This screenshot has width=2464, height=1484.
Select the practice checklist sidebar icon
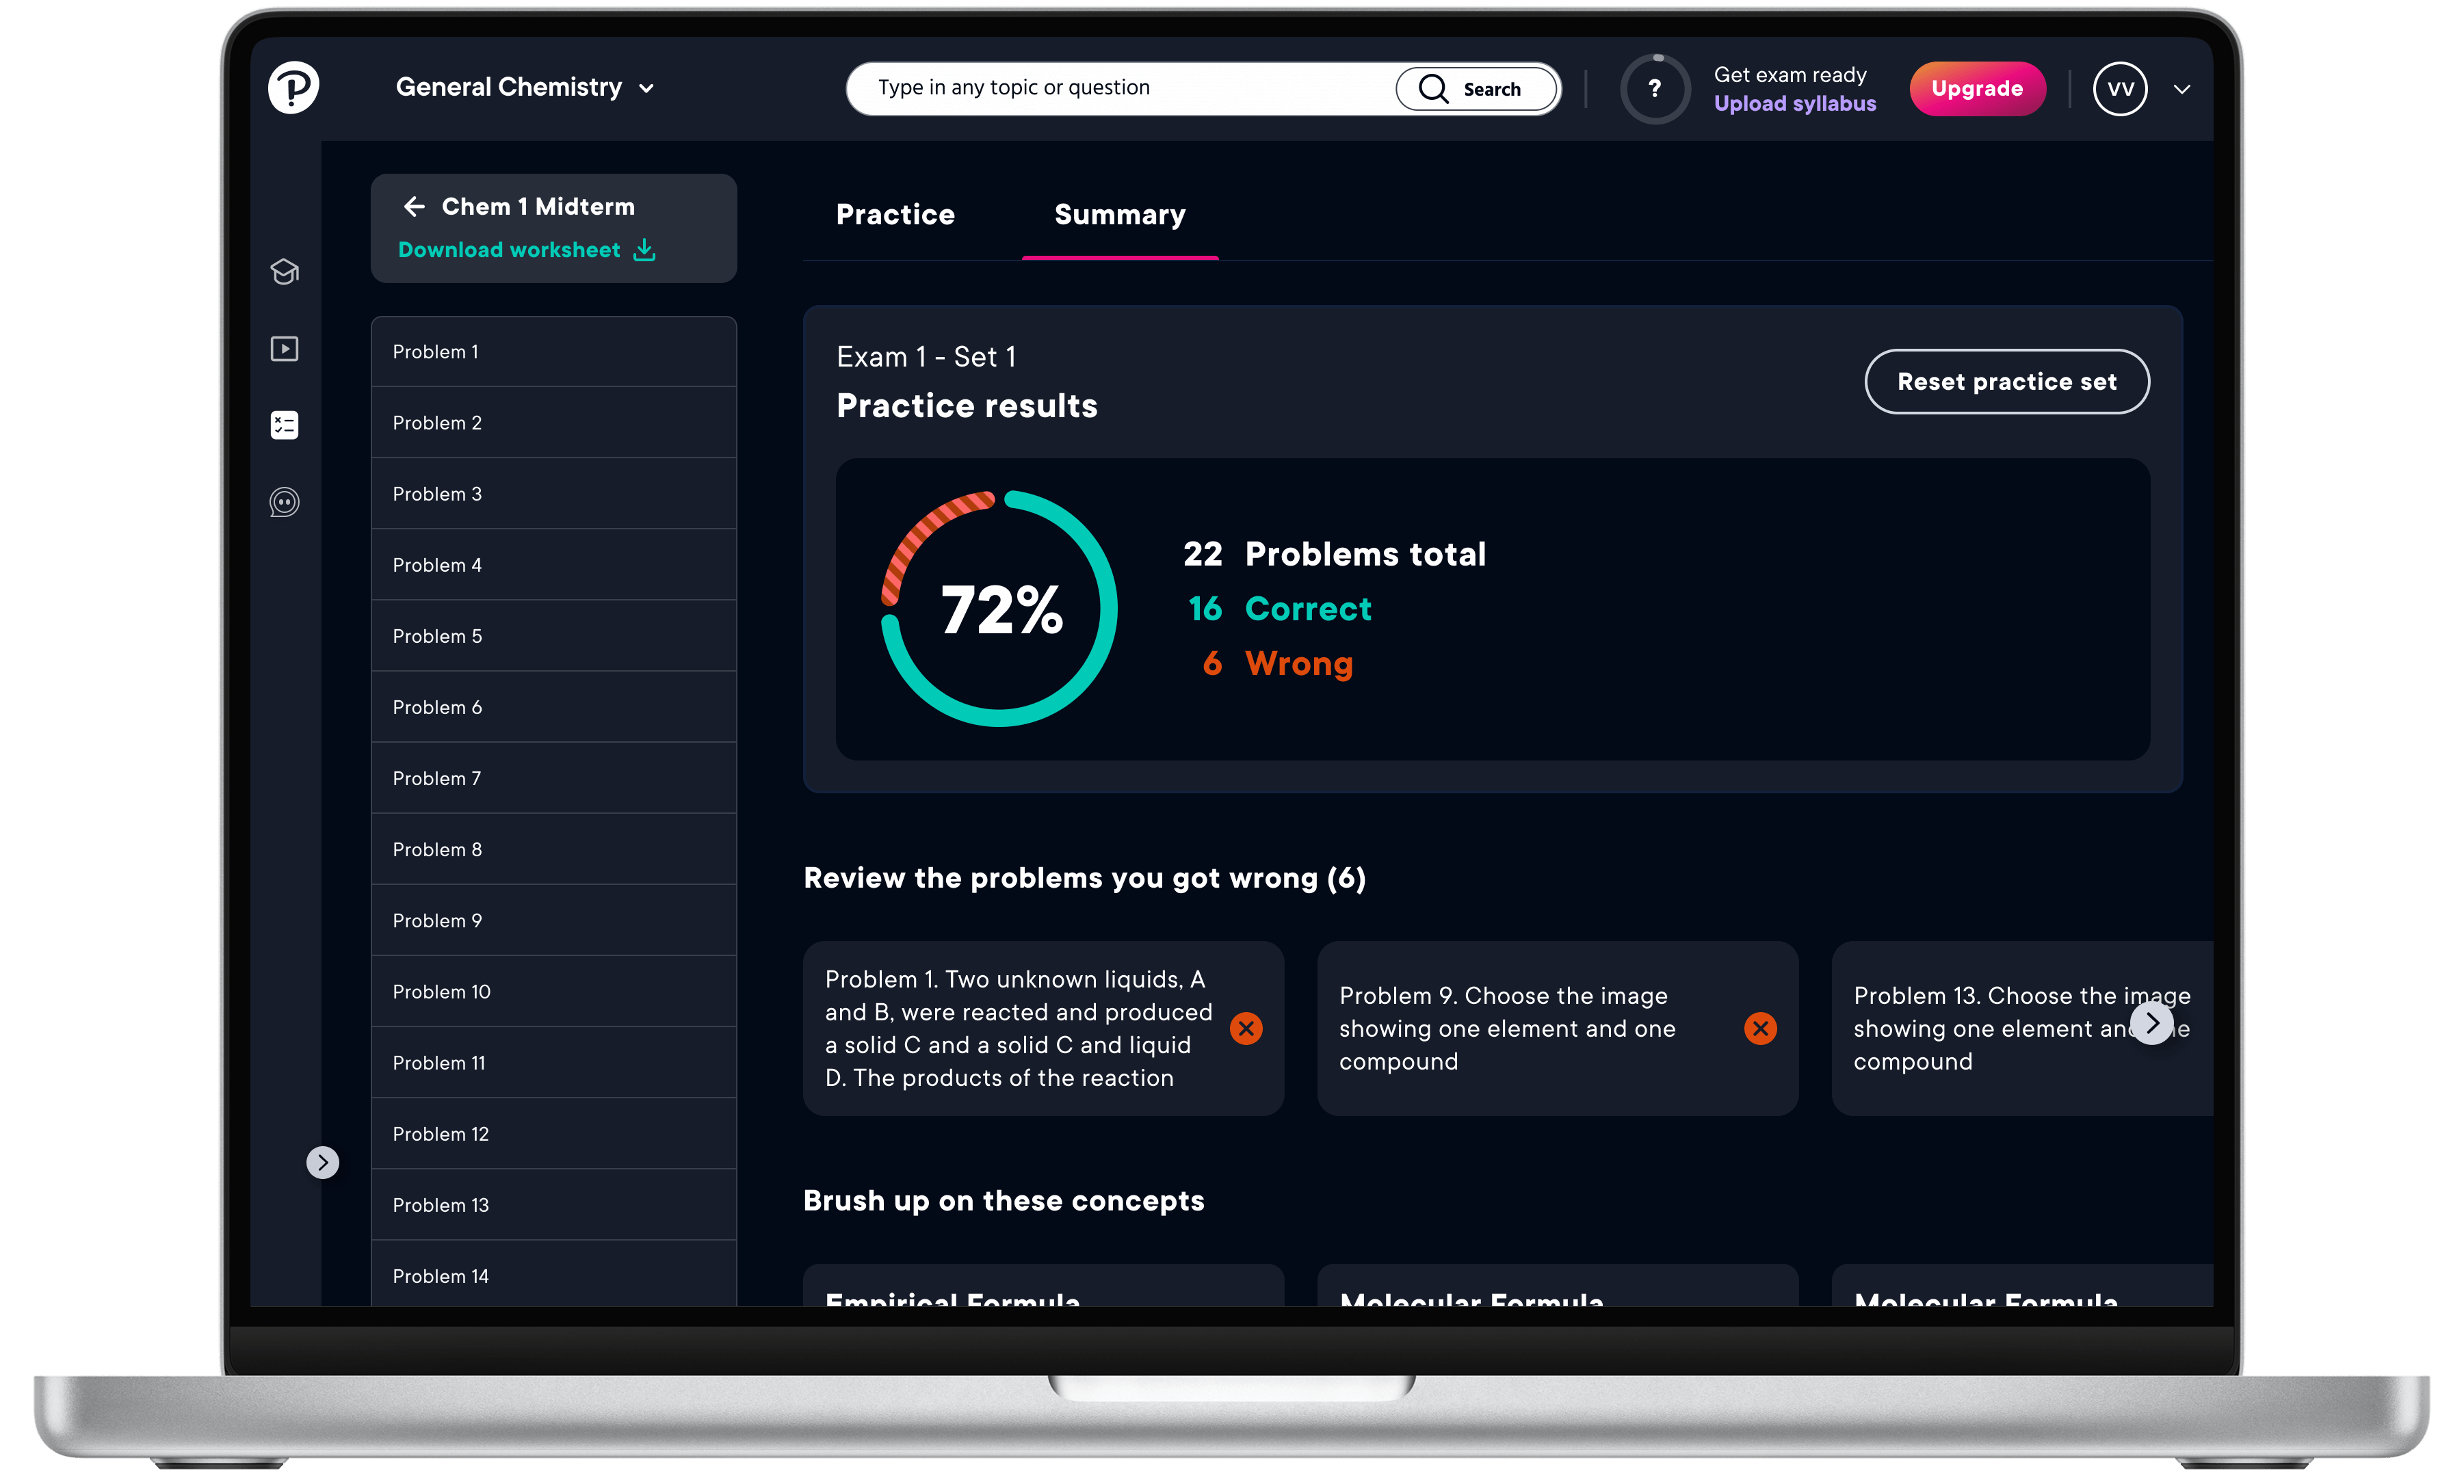click(x=285, y=425)
